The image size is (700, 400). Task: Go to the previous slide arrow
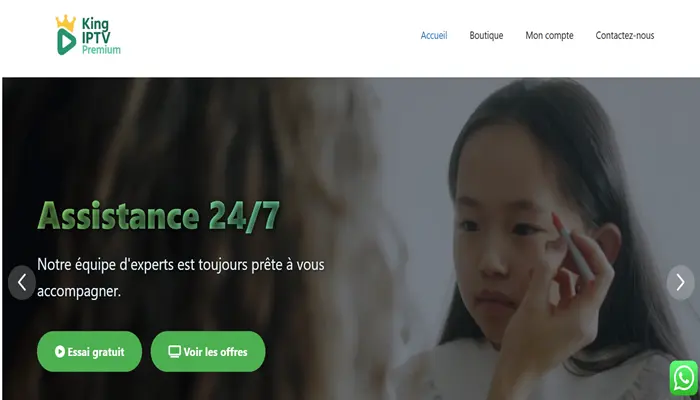22,283
